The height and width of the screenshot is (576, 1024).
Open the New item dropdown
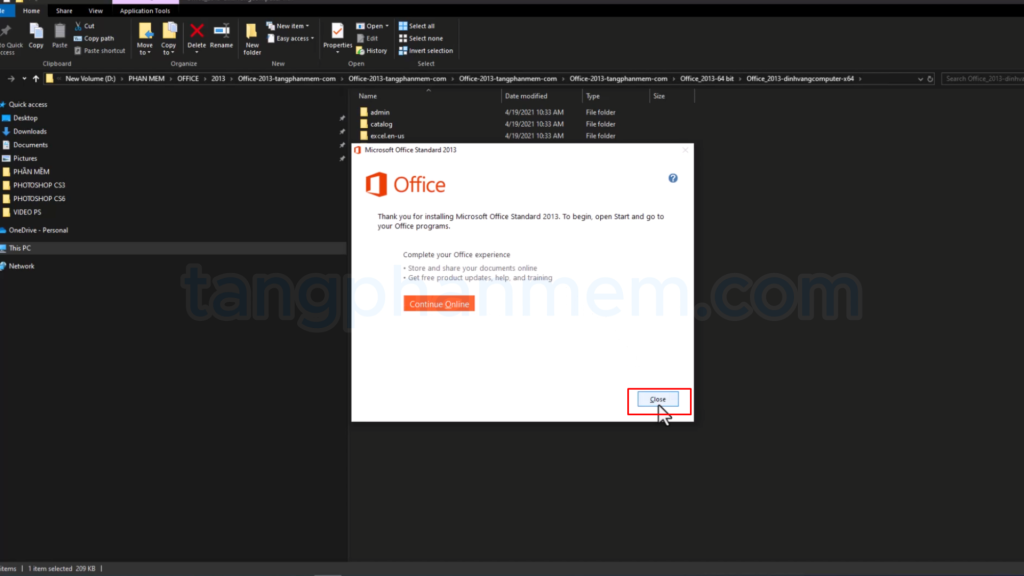pyautogui.click(x=288, y=26)
